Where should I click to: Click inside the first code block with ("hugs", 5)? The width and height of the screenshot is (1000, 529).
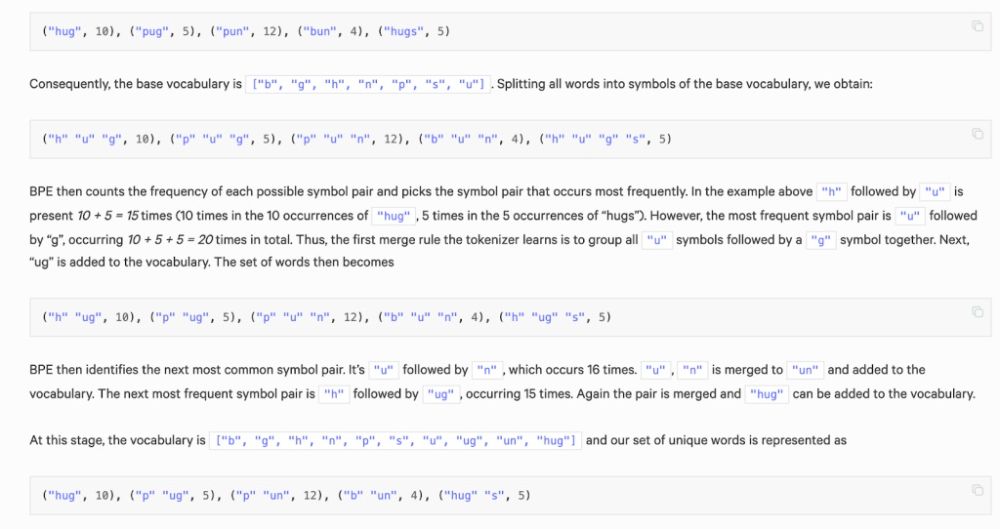(417, 31)
